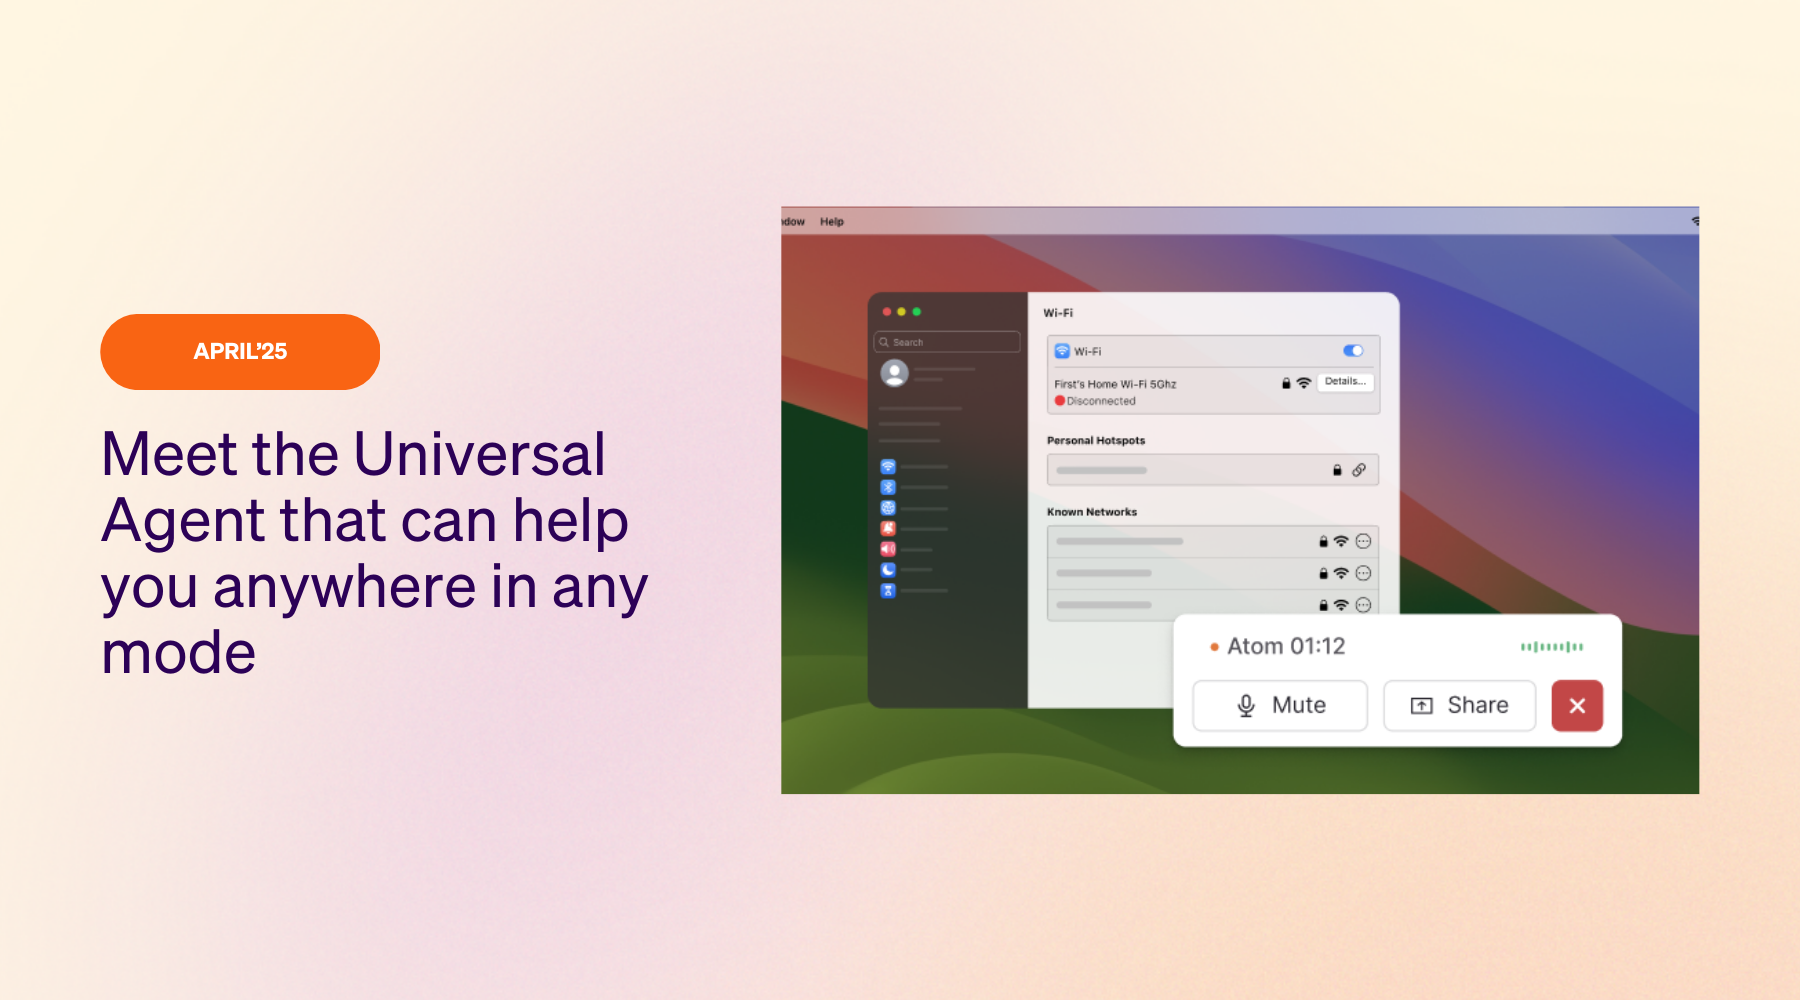1800x1000 pixels.
Task: Select the Focus moon icon in sidebar
Action: coord(888,570)
